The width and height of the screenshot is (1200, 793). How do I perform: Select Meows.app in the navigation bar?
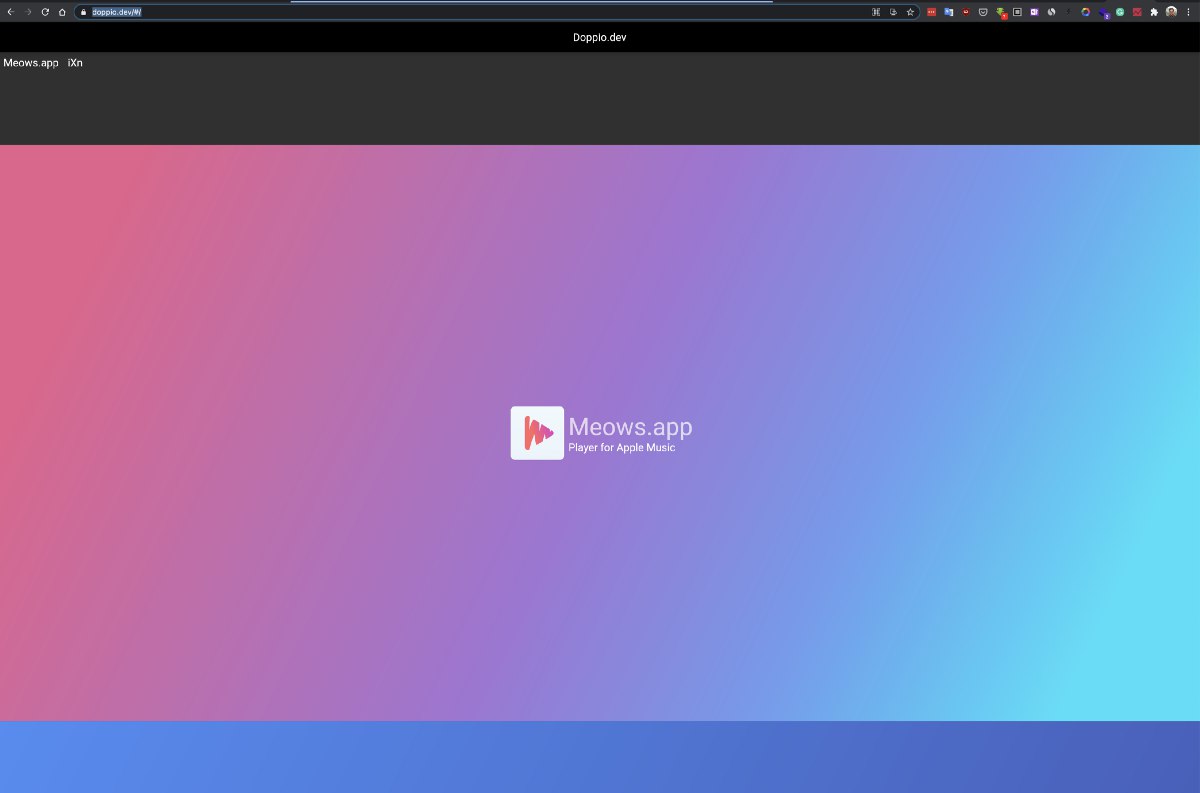[31, 63]
